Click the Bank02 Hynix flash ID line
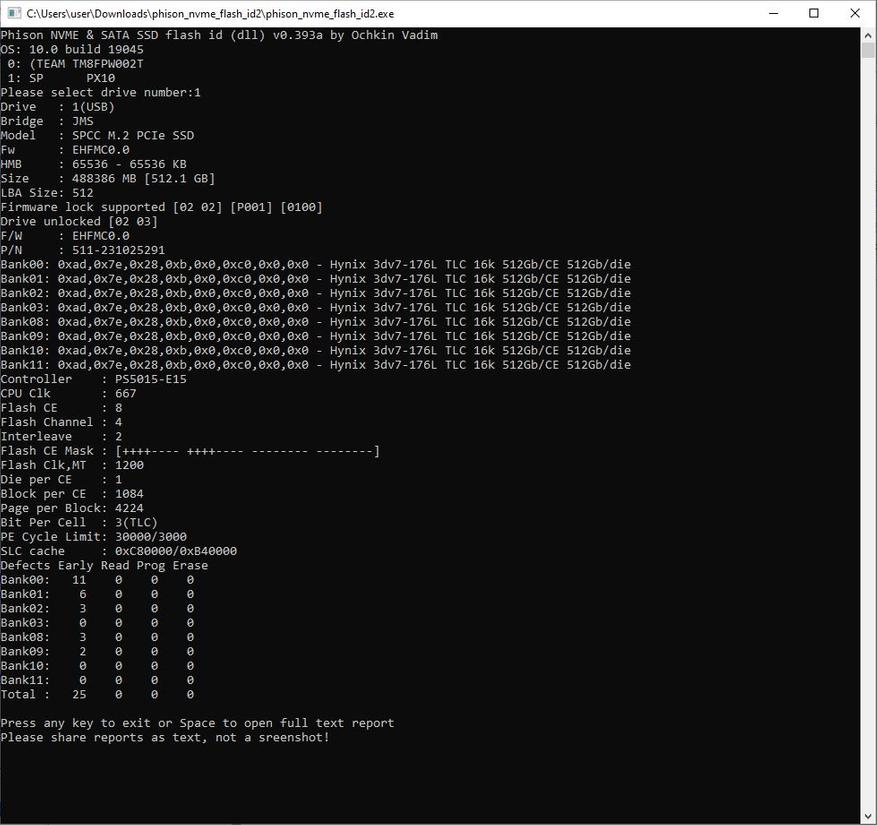Screen dimensions: 877x825 point(316,293)
